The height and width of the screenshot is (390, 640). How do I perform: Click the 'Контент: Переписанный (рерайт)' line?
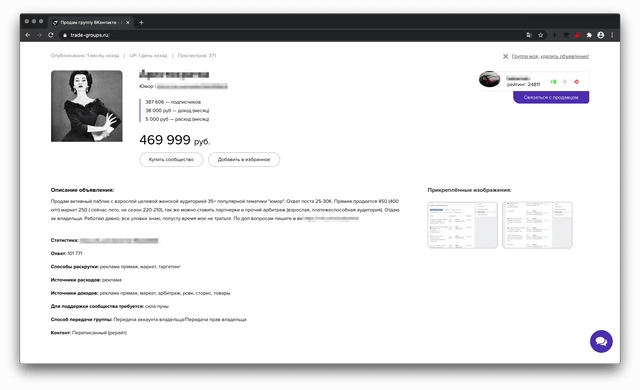(x=89, y=332)
